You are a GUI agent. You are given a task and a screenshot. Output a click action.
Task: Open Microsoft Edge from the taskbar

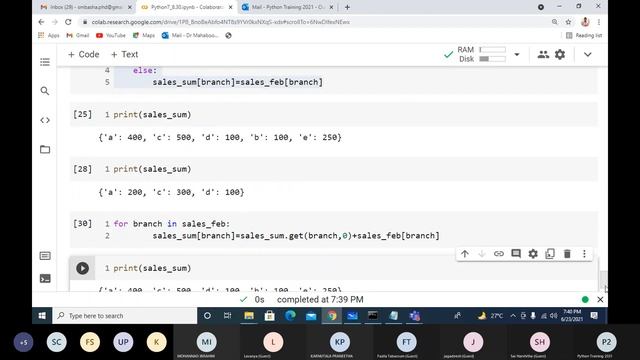[x=290, y=316]
